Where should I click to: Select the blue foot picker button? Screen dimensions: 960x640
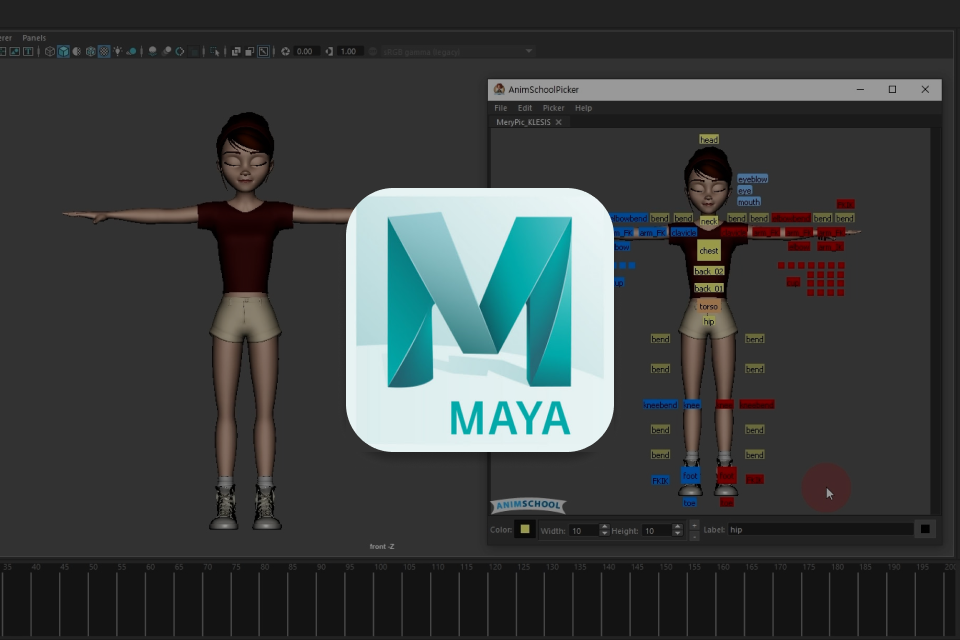click(690, 475)
